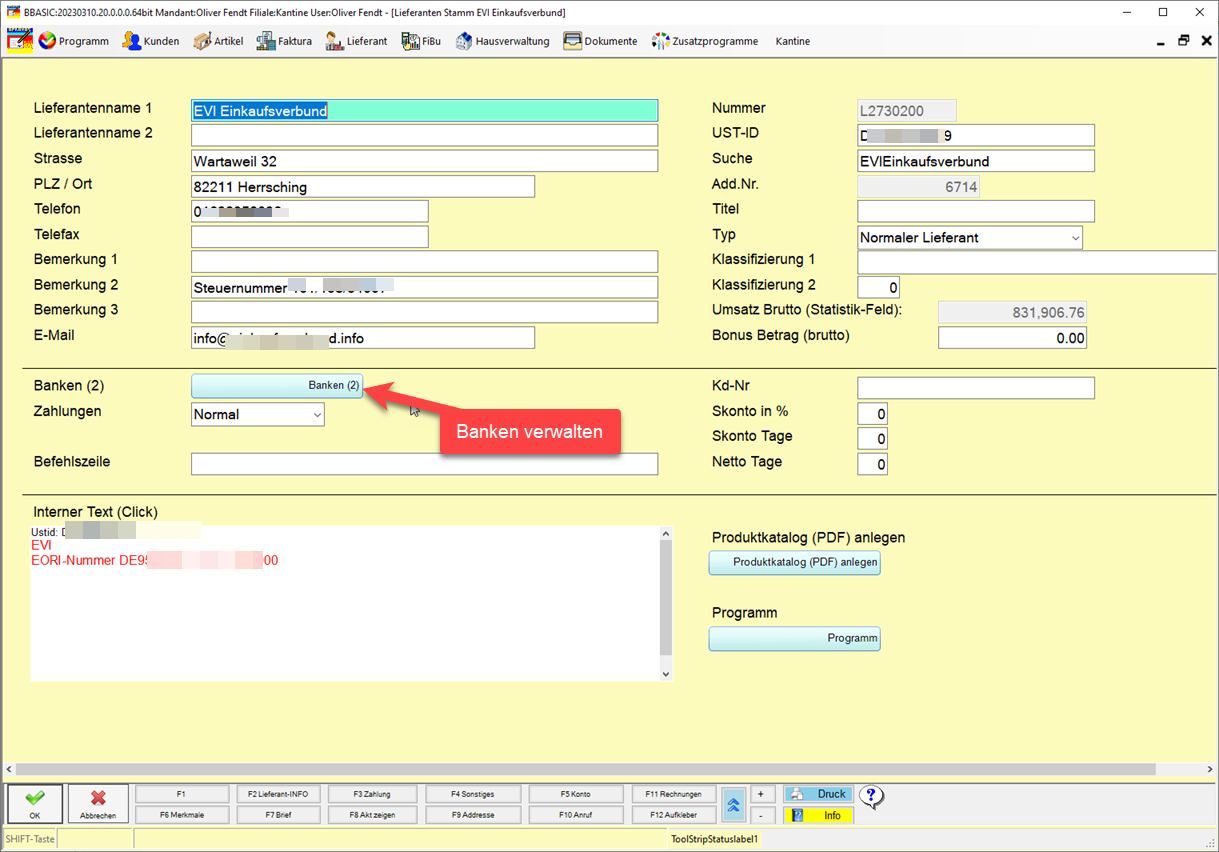Click the Klassifizierung 1 field

click(x=1037, y=262)
